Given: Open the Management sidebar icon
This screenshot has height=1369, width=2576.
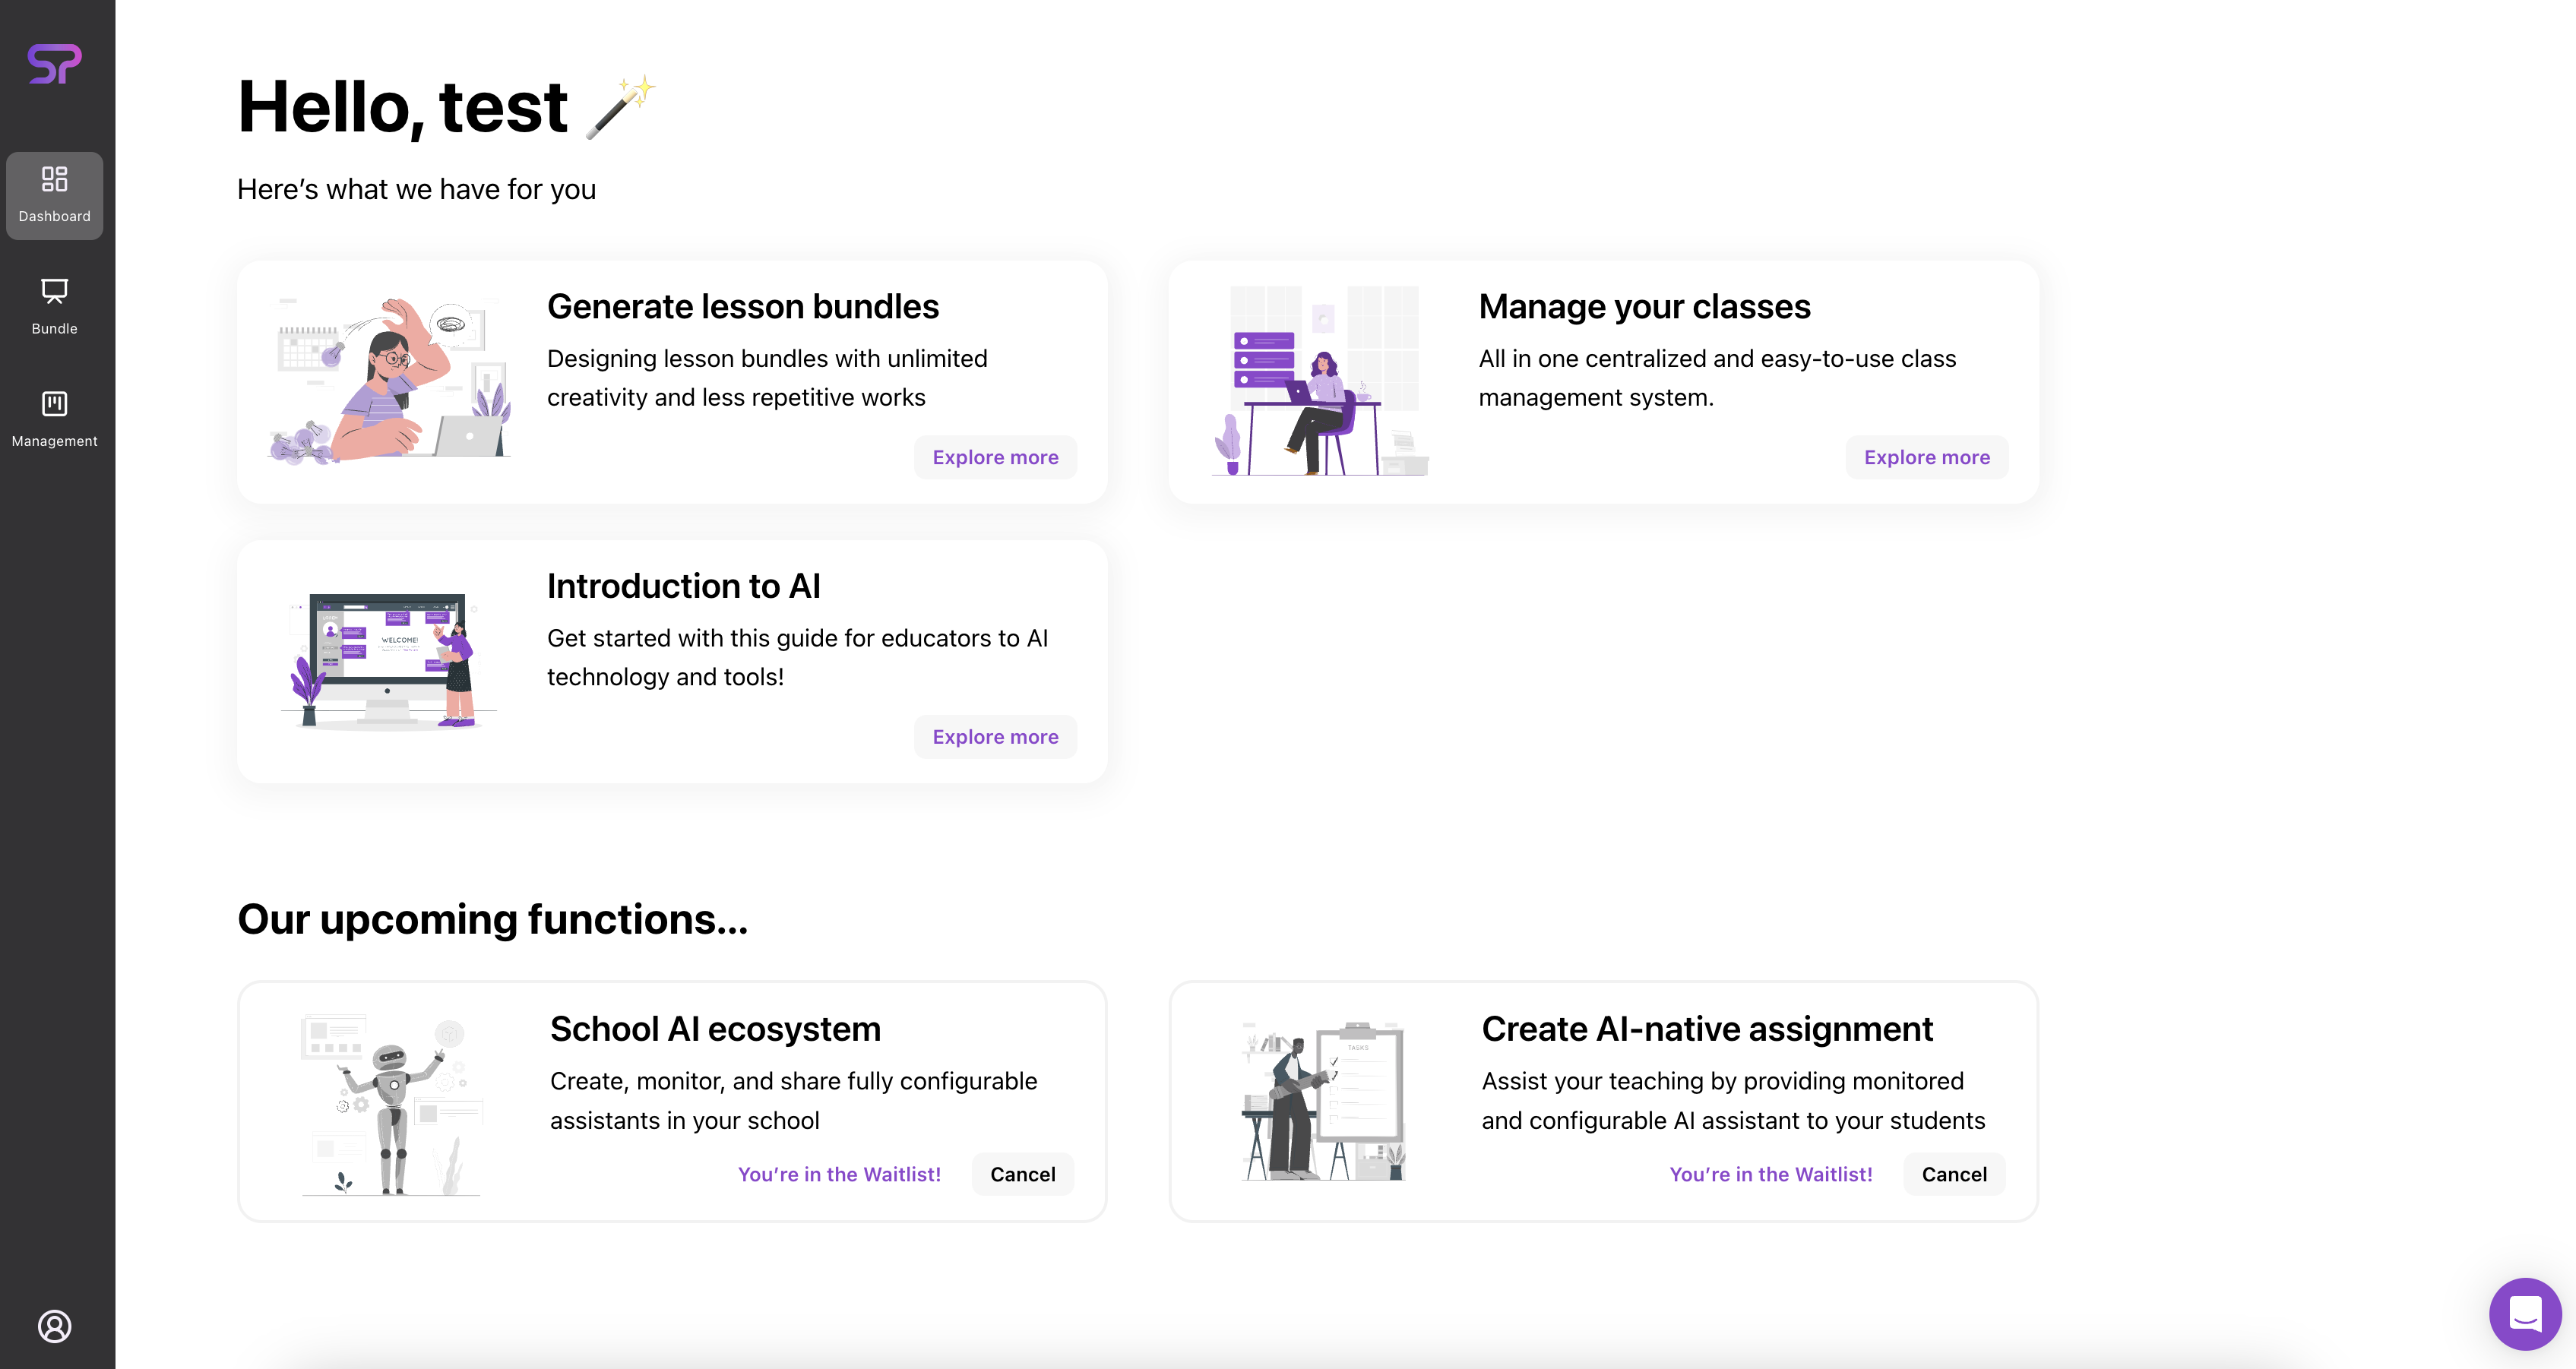Looking at the screenshot, I should (55, 418).
